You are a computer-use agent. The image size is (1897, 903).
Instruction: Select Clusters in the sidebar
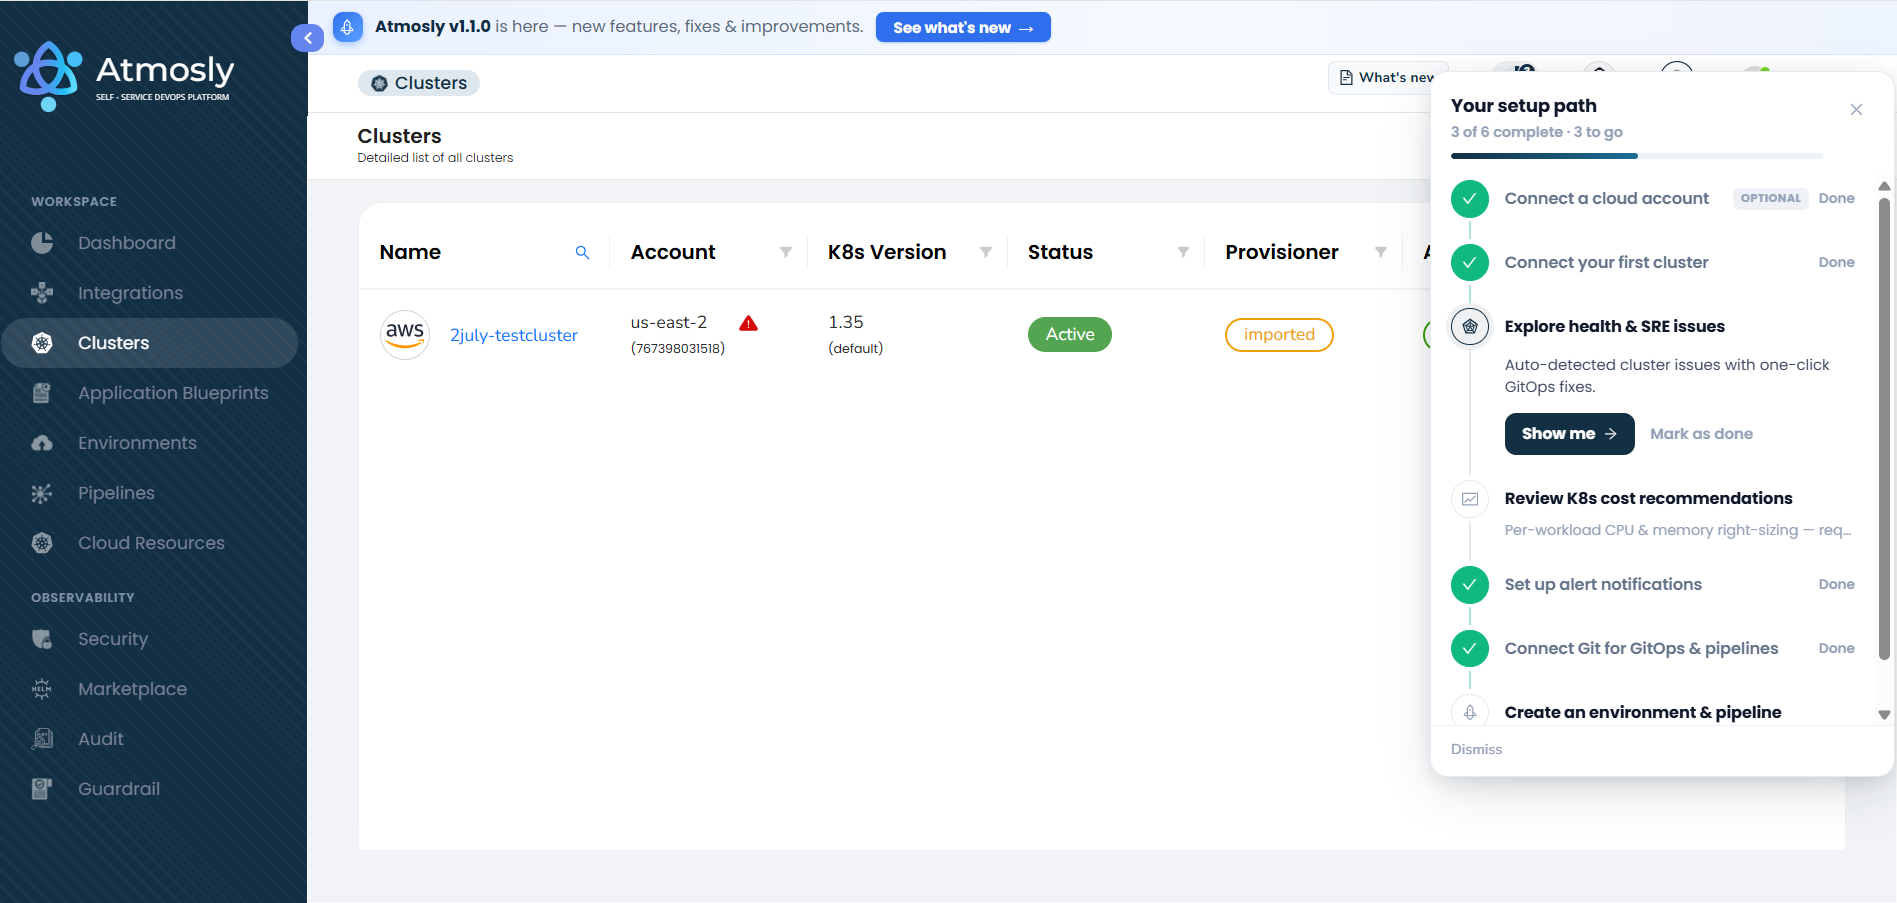[150, 343]
